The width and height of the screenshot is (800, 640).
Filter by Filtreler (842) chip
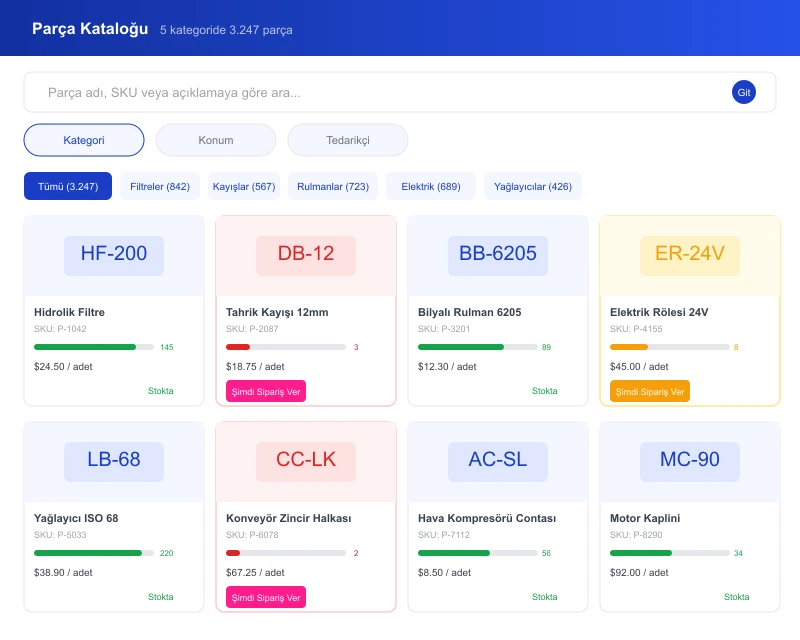(x=160, y=186)
